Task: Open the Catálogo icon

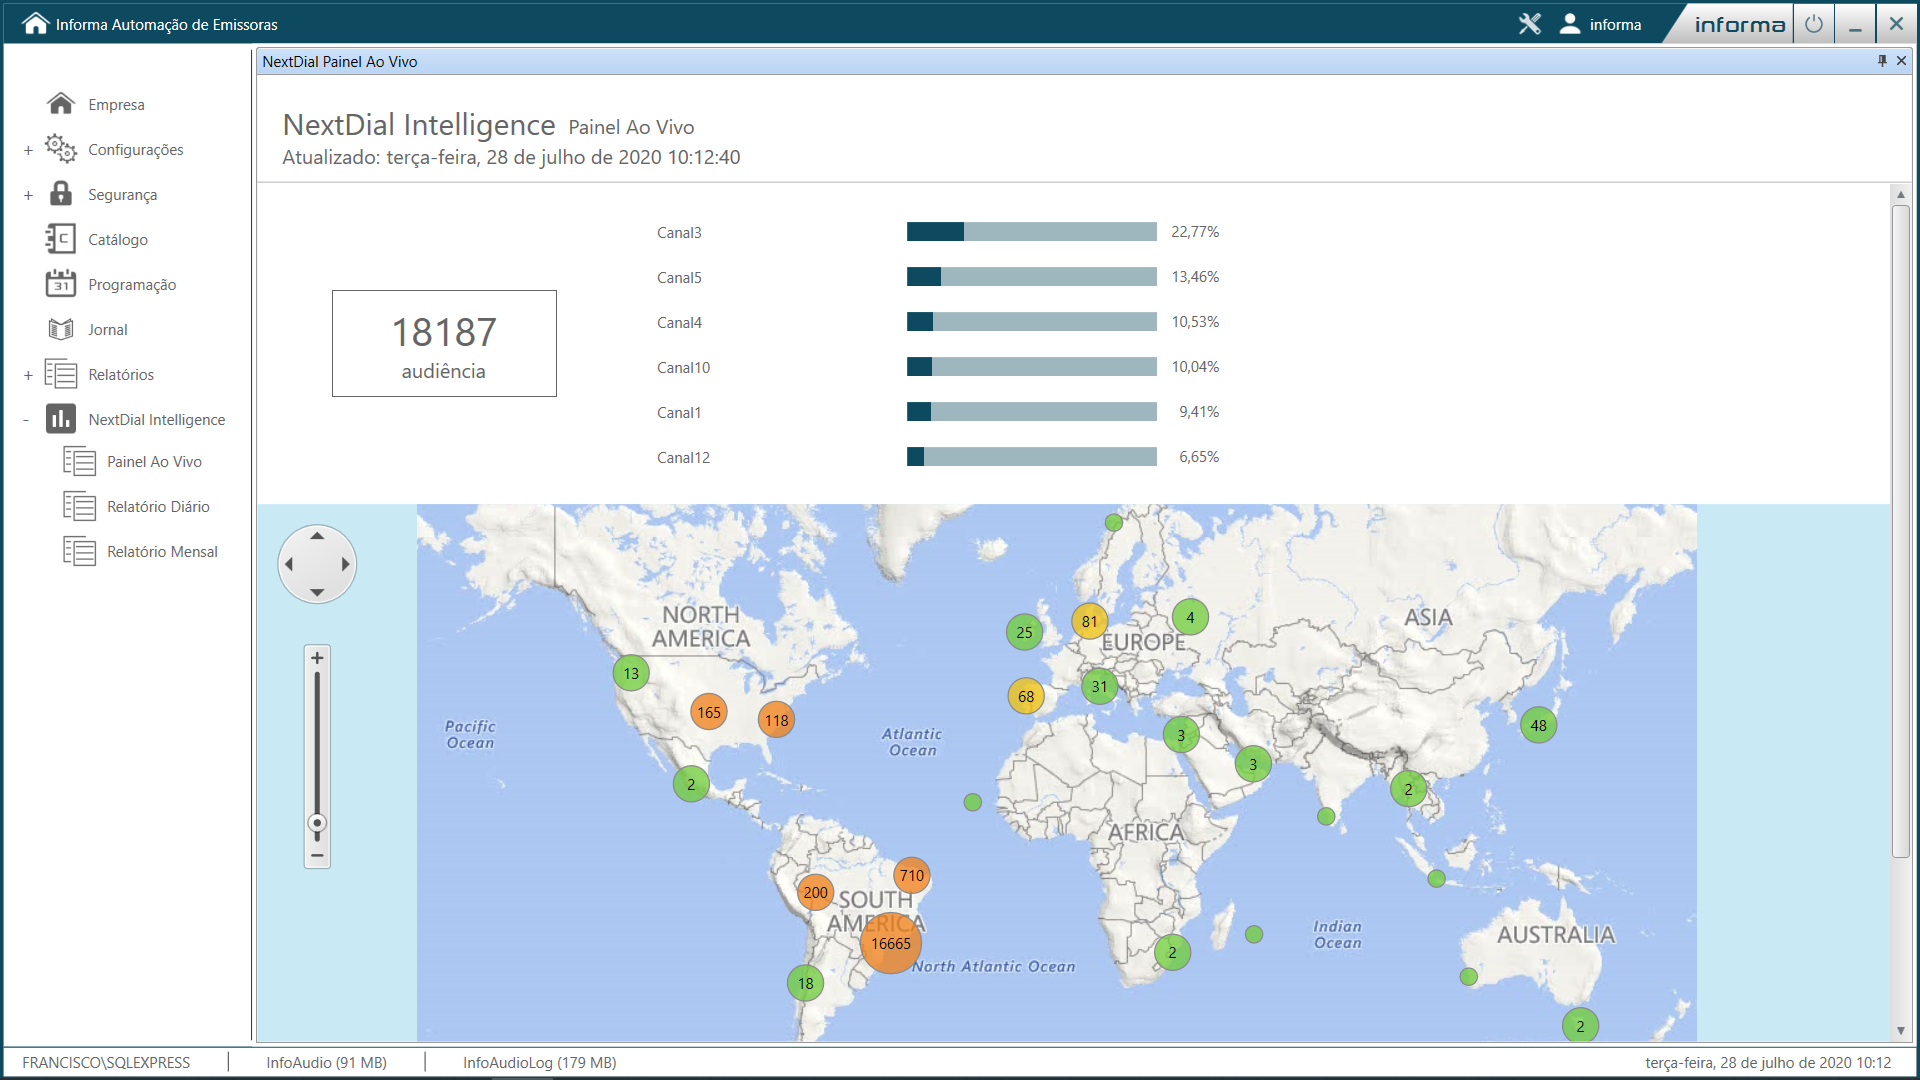Action: (x=61, y=239)
